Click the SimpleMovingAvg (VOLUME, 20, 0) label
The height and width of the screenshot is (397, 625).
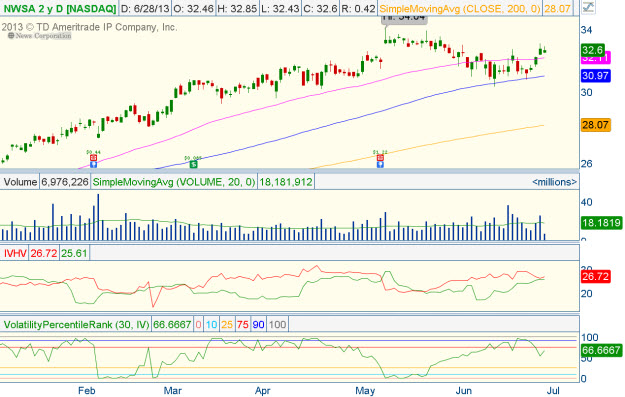tap(174, 182)
